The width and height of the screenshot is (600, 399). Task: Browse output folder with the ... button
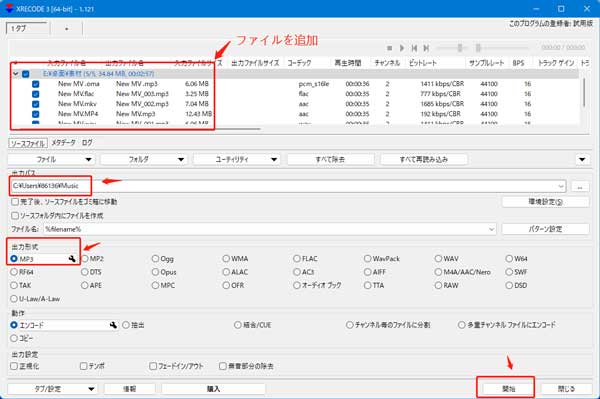[x=580, y=187]
